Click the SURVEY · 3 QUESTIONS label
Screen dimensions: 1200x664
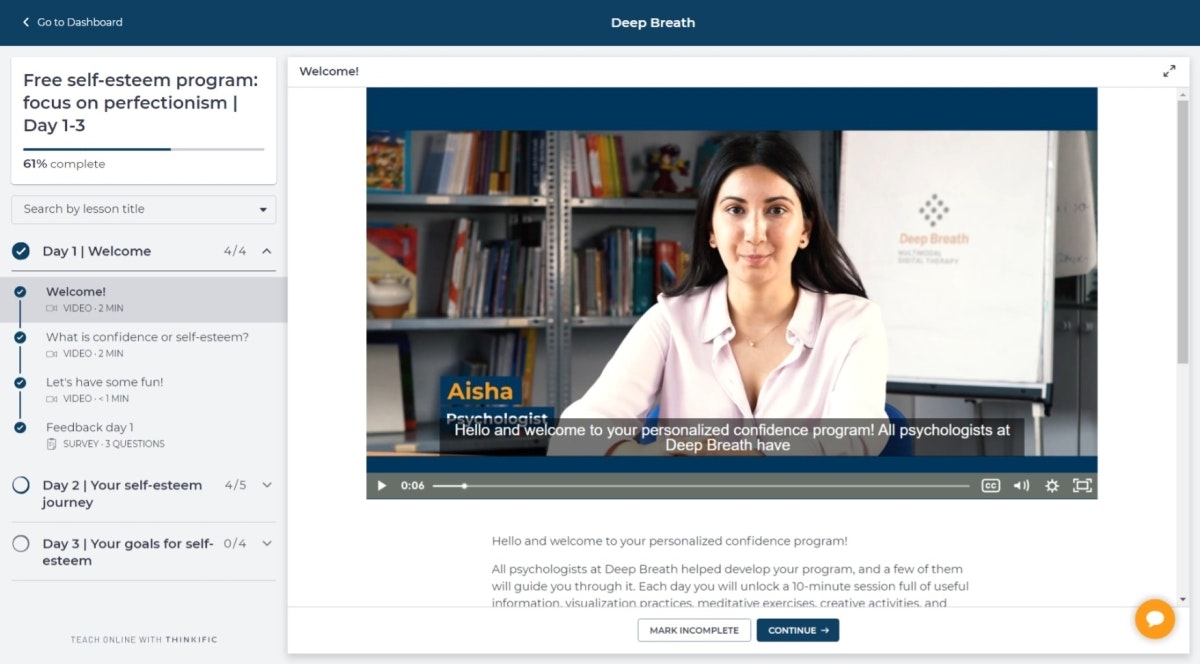click(113, 444)
